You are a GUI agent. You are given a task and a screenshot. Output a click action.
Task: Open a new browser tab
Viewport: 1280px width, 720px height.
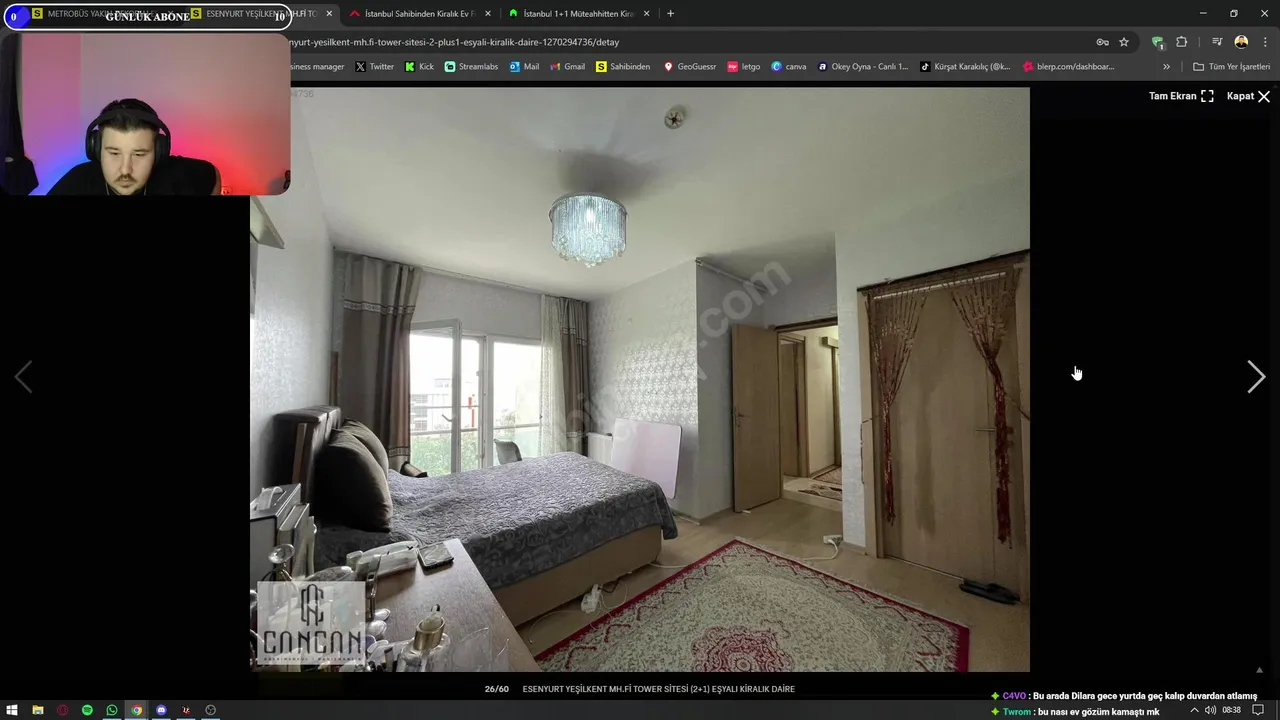point(670,14)
